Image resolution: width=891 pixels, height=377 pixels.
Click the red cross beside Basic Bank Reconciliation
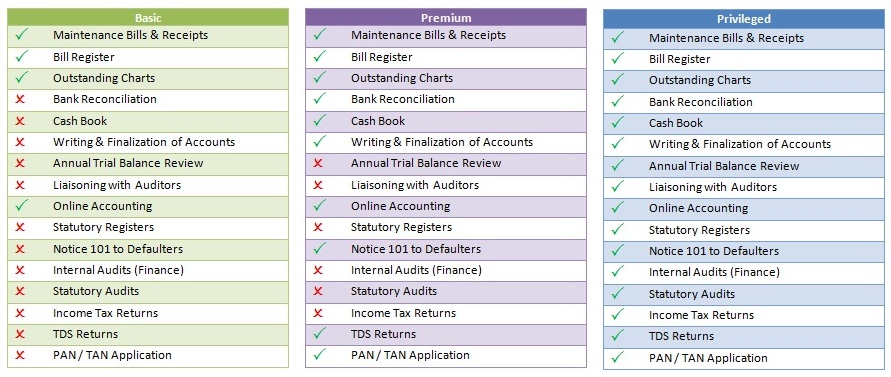(20, 99)
